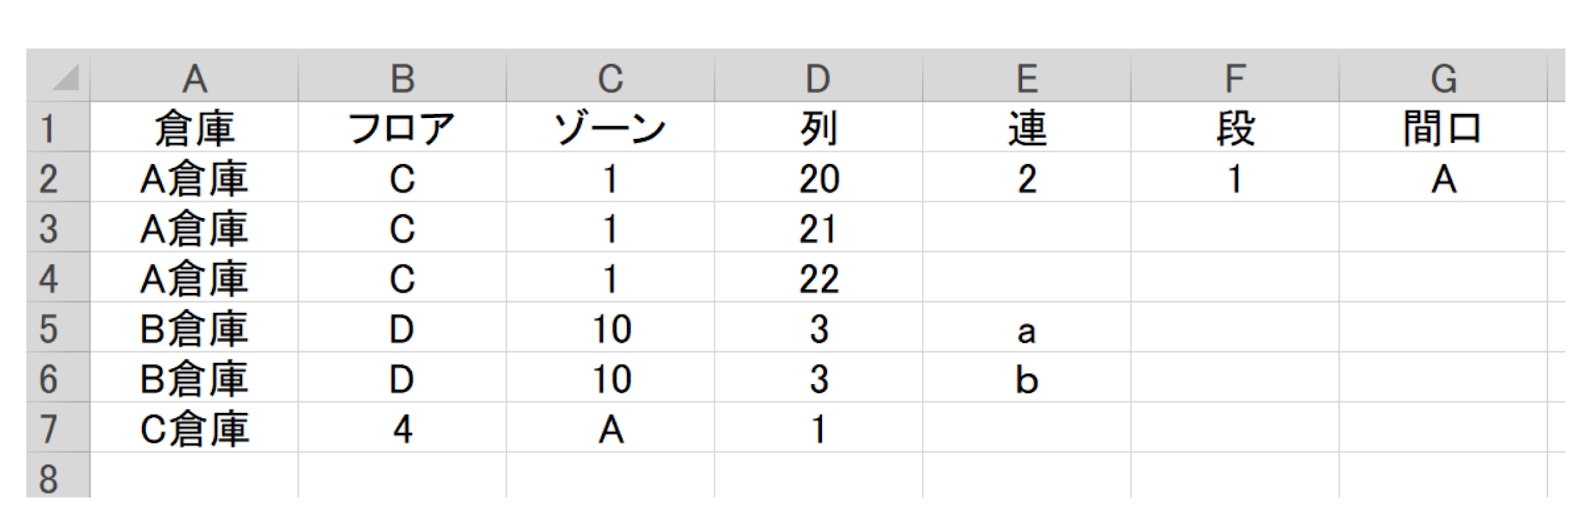Image resolution: width=1583 pixels, height=527 pixels.
Task: Select column E header
Action: pos(1026,78)
